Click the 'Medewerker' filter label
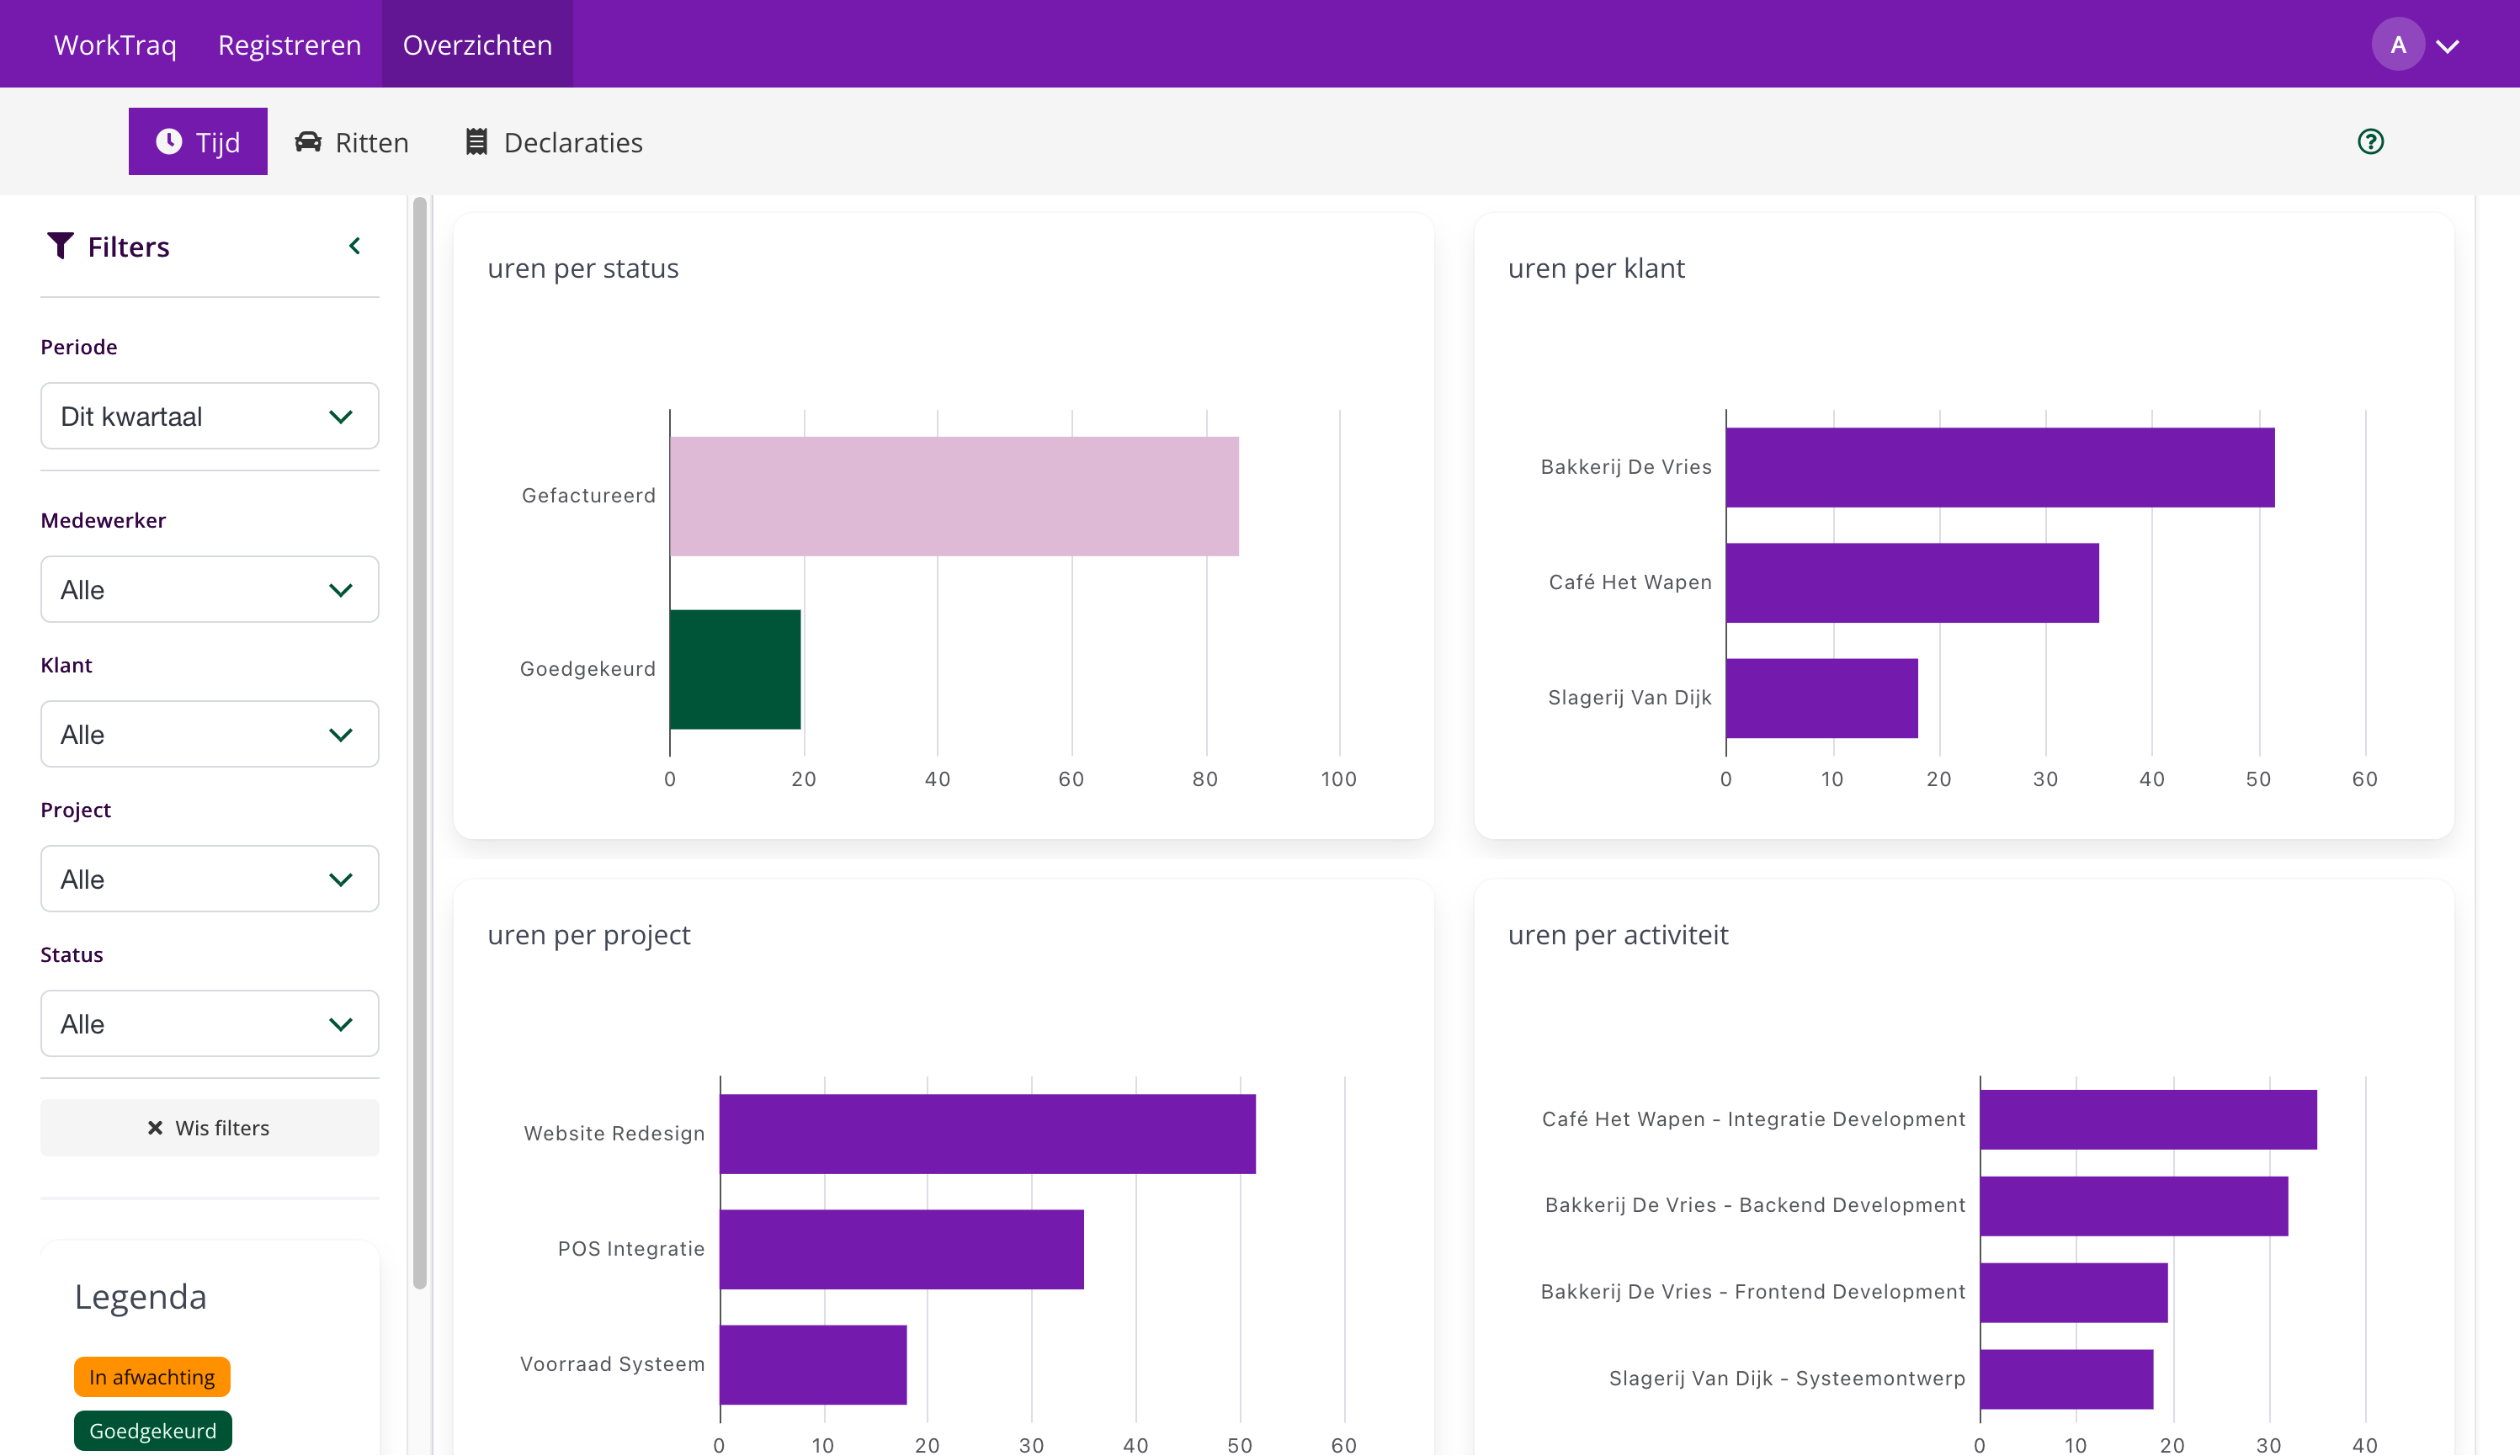The width and height of the screenshot is (2520, 1456). [x=103, y=521]
